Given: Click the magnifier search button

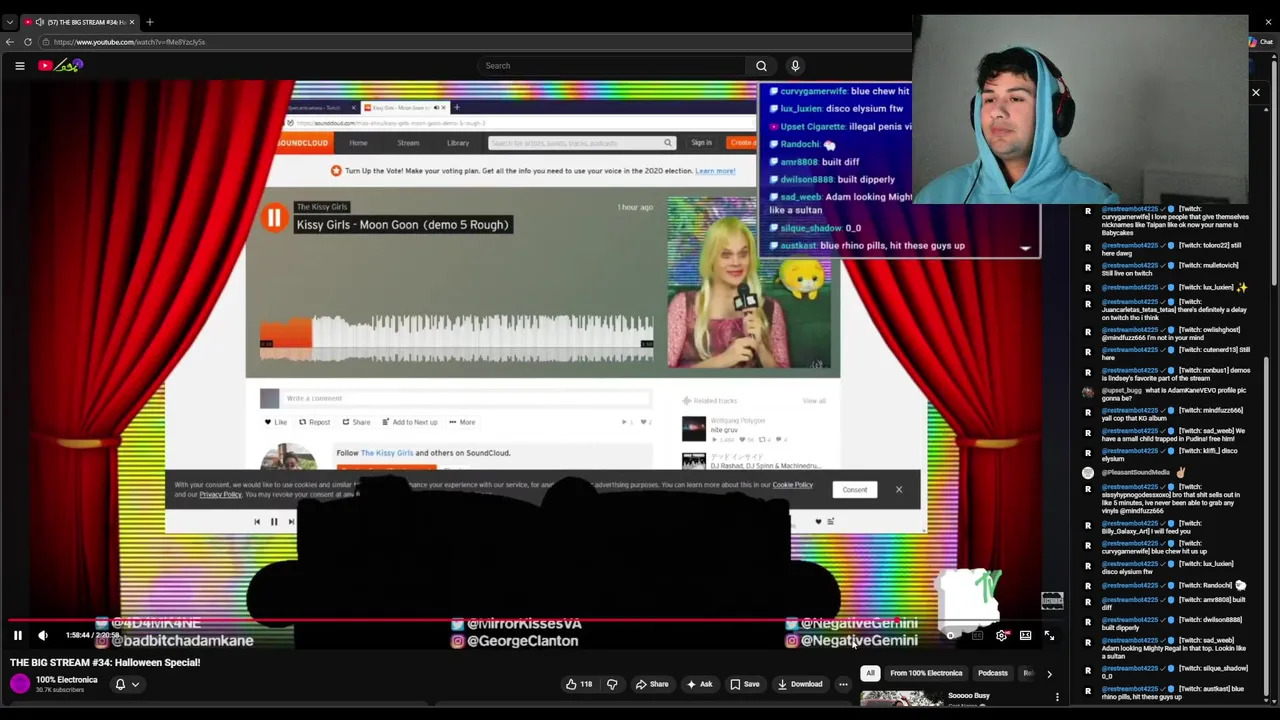Looking at the screenshot, I should [x=761, y=66].
